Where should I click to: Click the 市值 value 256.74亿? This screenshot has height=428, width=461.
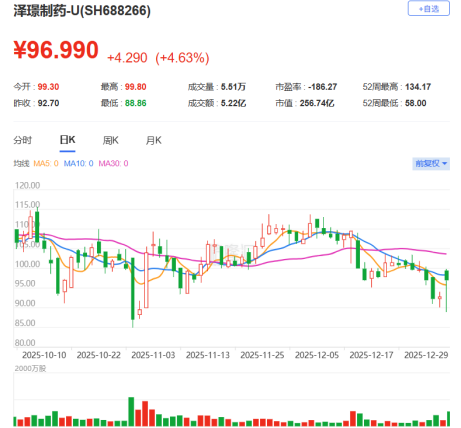(317, 103)
